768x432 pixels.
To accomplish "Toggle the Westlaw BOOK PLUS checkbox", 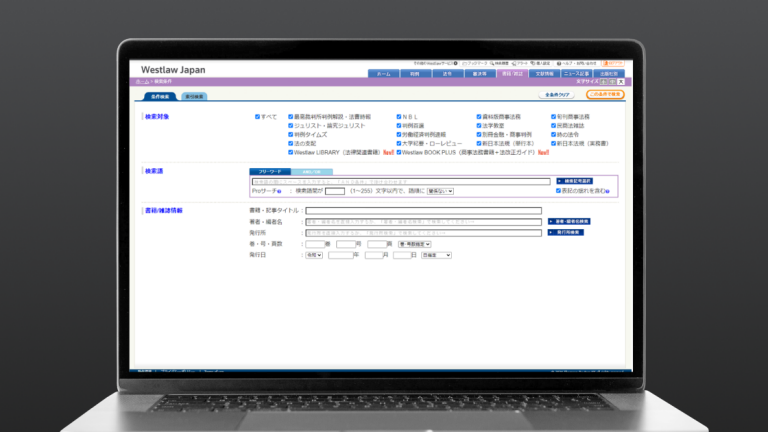I will (x=399, y=152).
